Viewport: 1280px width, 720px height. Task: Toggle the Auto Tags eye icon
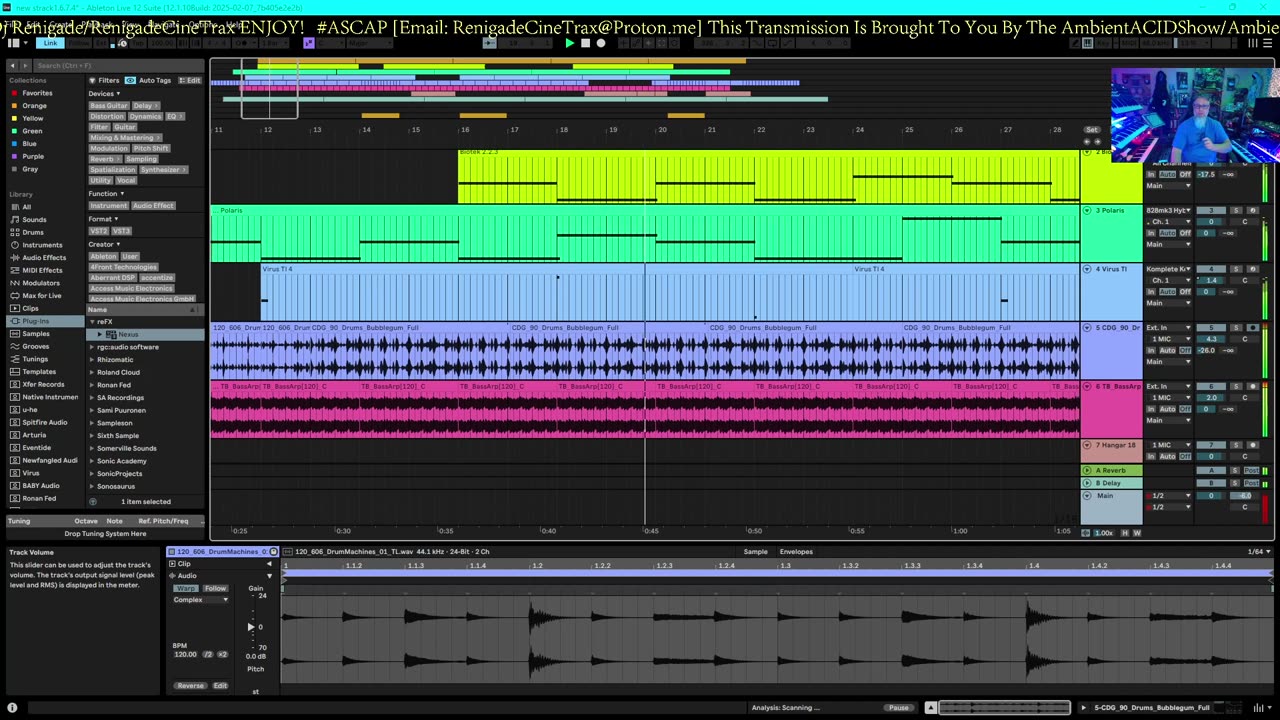130,80
